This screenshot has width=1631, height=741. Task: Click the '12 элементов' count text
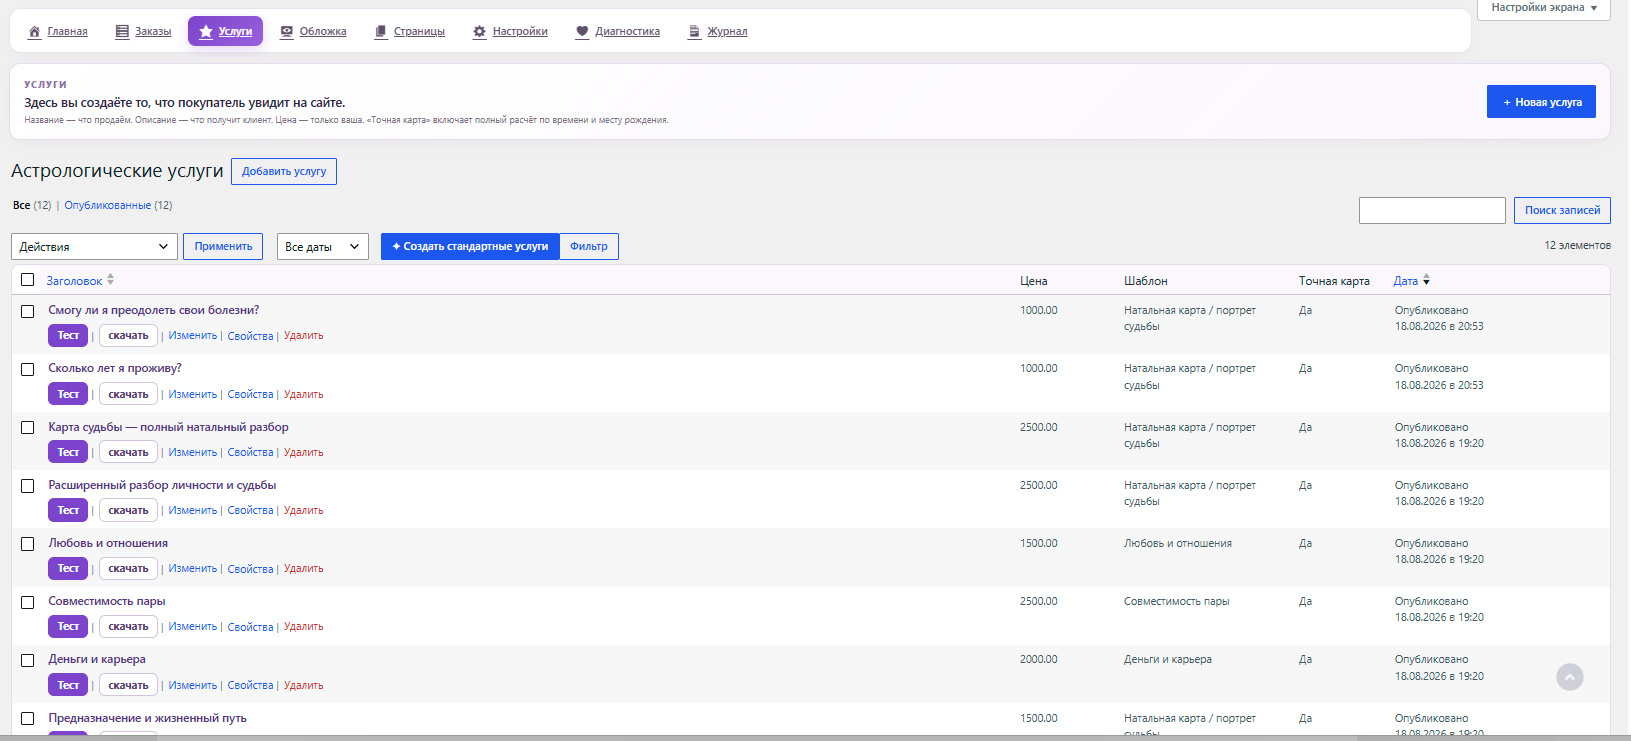click(1577, 246)
